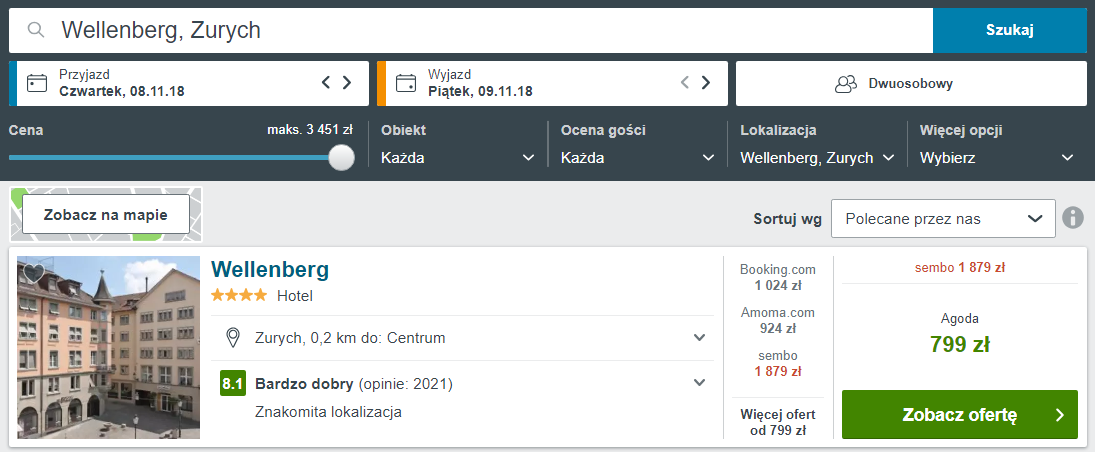1095x452 pixels.
Task: Click the green Zobacz ofertę button
Action: [959, 414]
